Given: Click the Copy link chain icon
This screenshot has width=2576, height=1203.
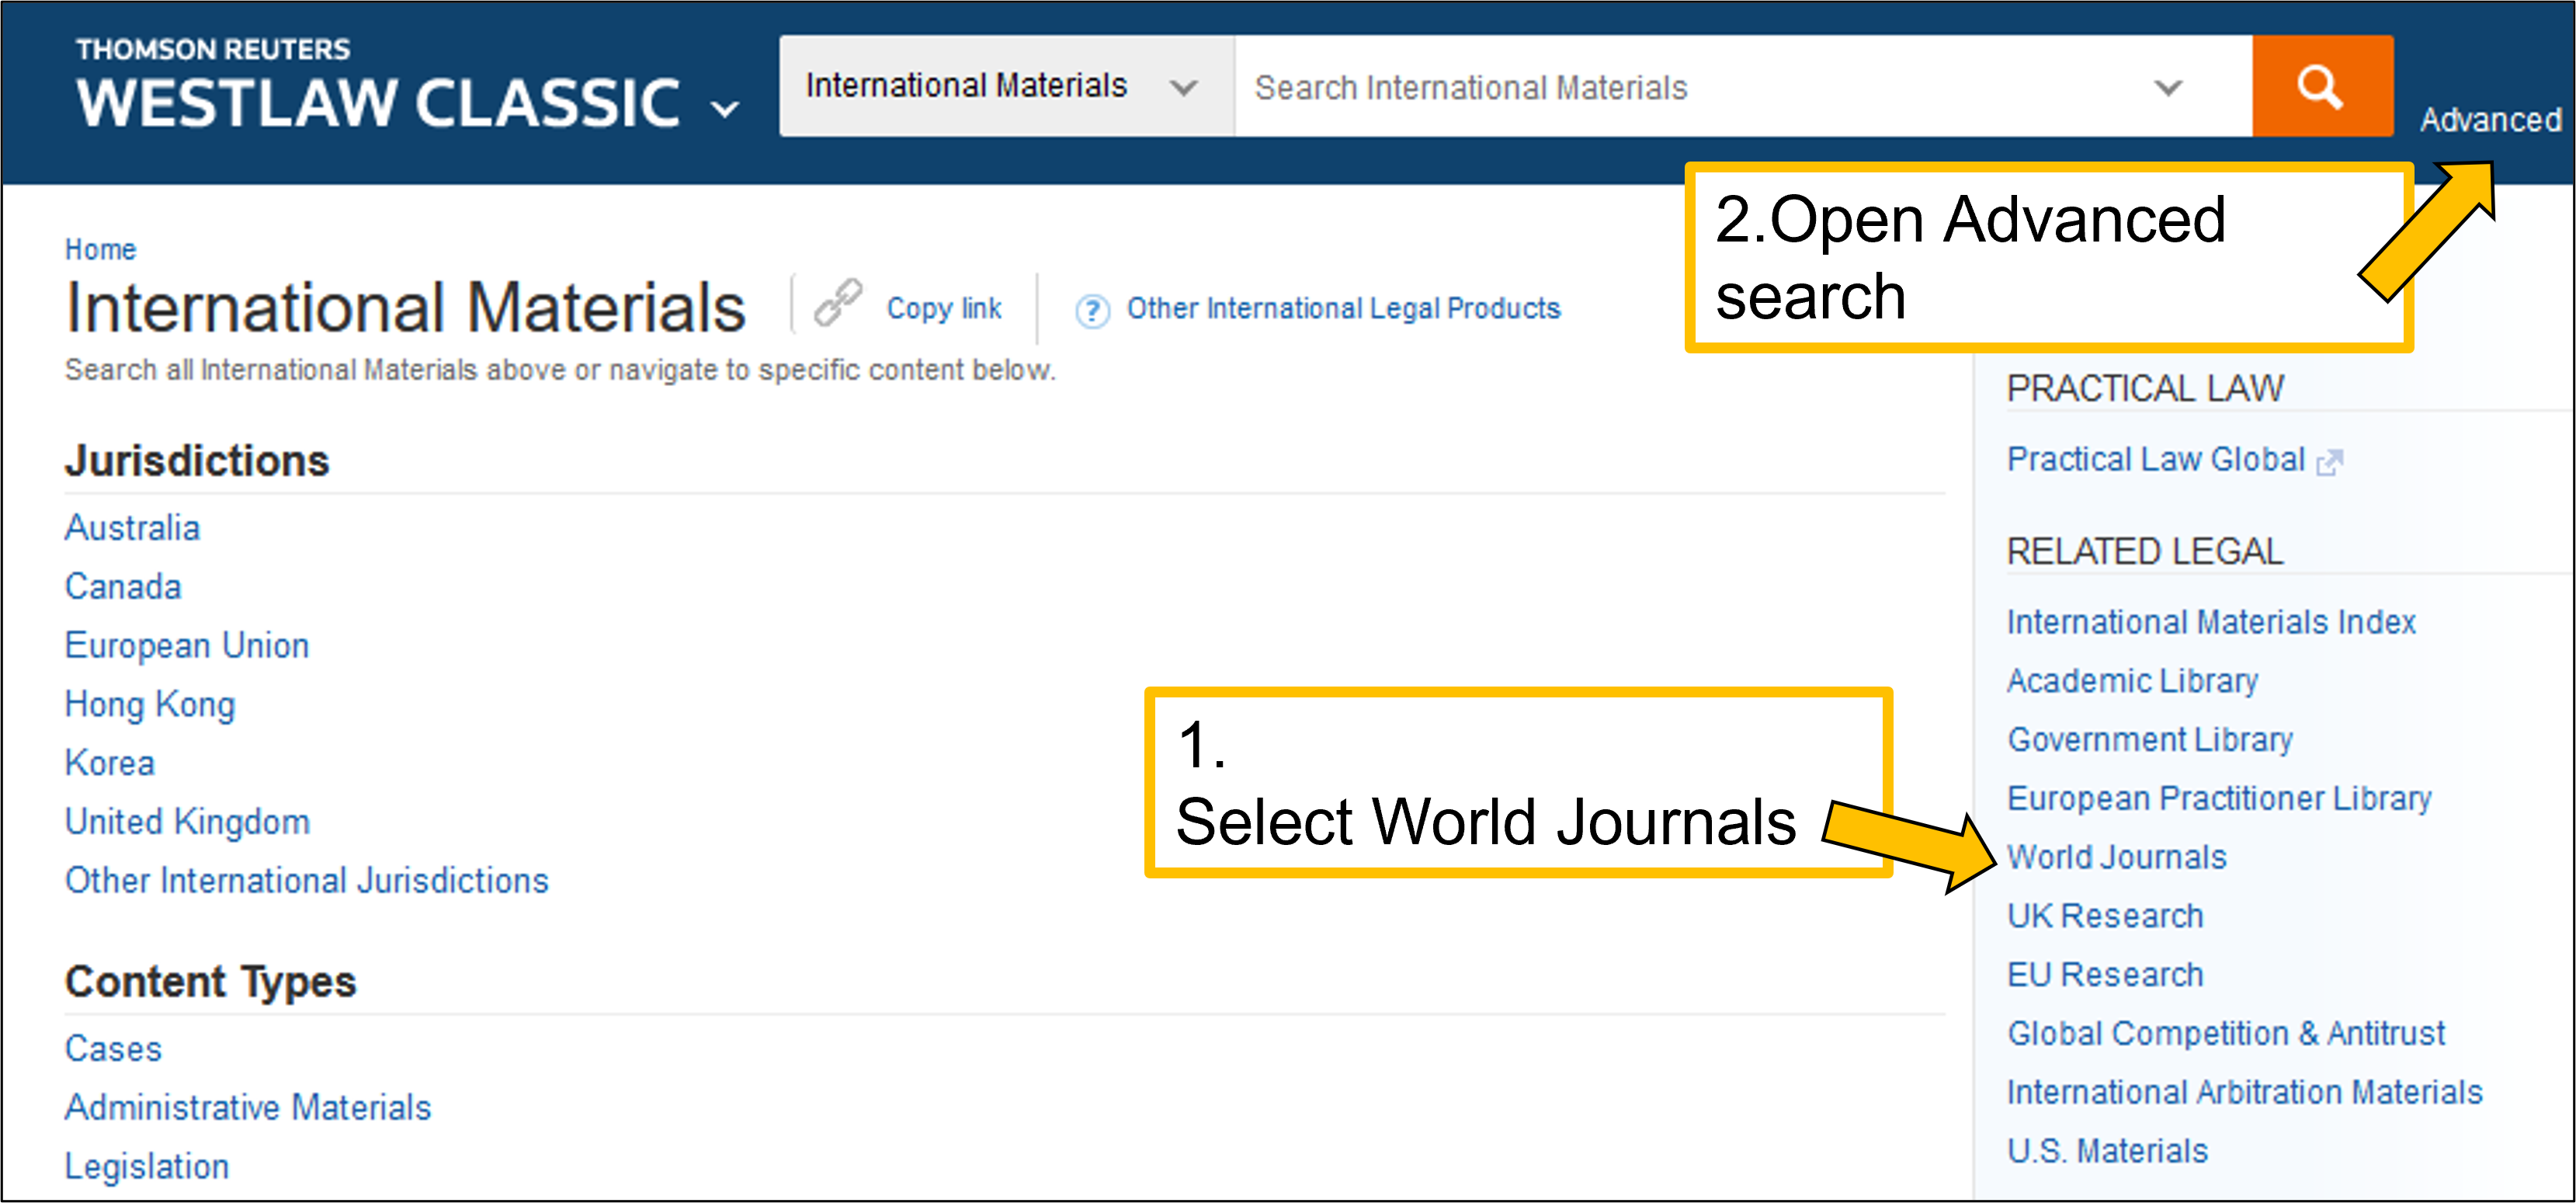Looking at the screenshot, I should 838,303.
